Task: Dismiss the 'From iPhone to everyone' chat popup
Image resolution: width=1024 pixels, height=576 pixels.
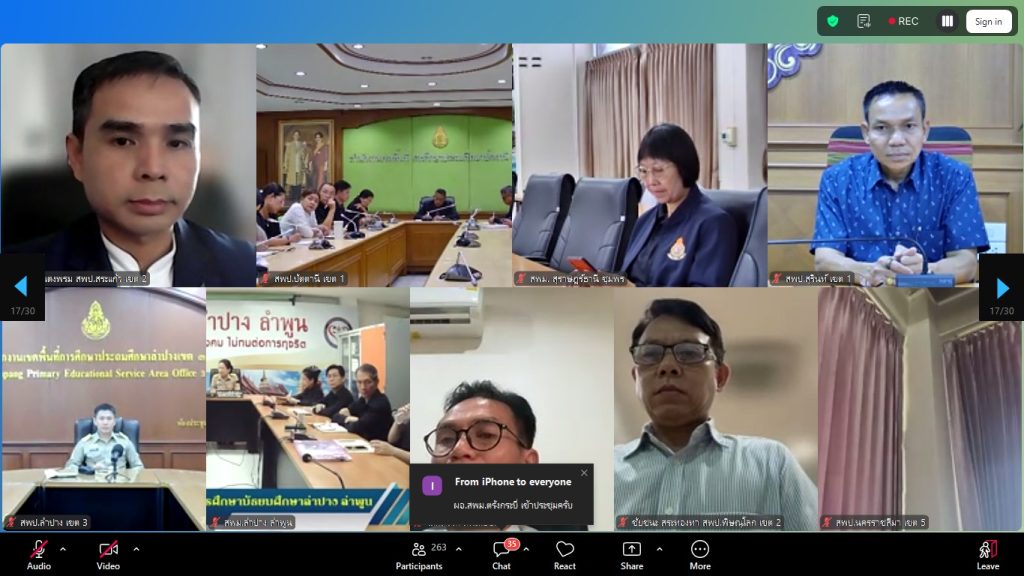Action: coord(584,473)
